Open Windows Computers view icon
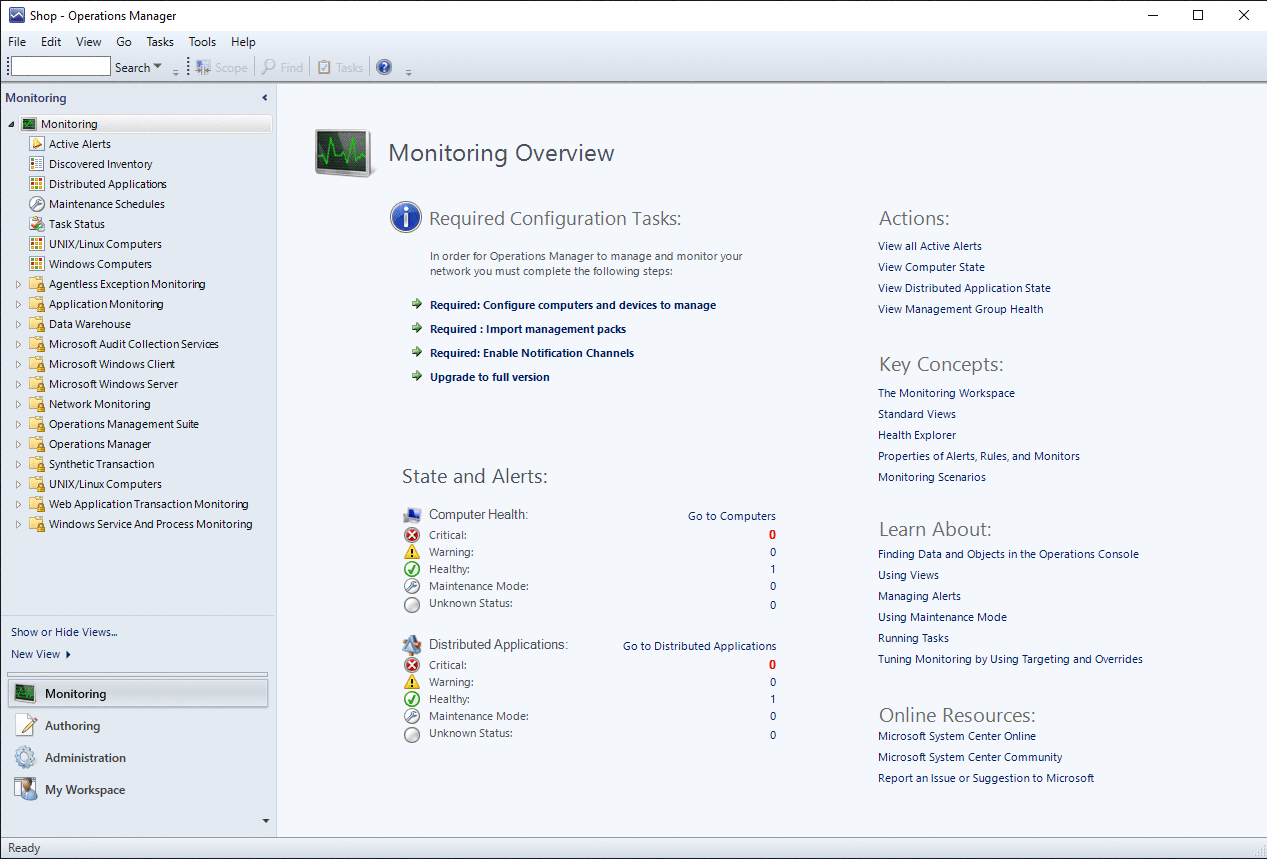This screenshot has width=1267, height=859. click(x=37, y=264)
